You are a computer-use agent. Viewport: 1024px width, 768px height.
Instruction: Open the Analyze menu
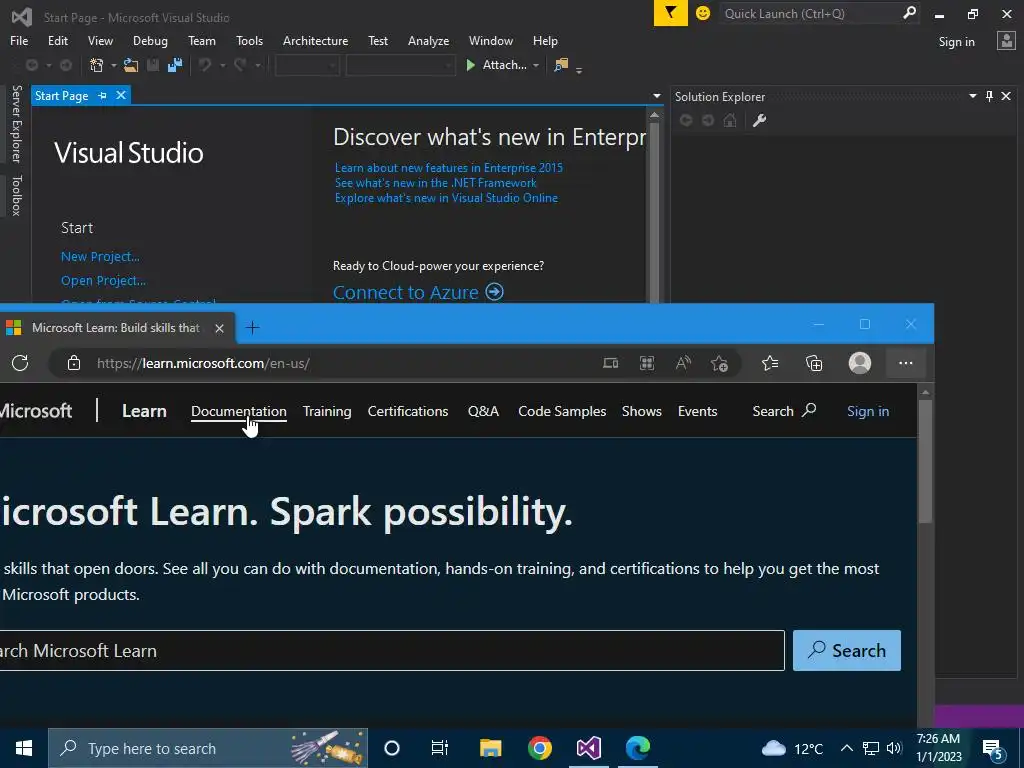(428, 40)
